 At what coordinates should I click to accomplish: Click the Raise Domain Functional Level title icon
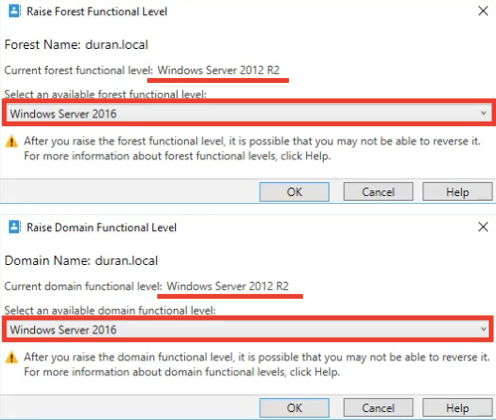(15, 227)
